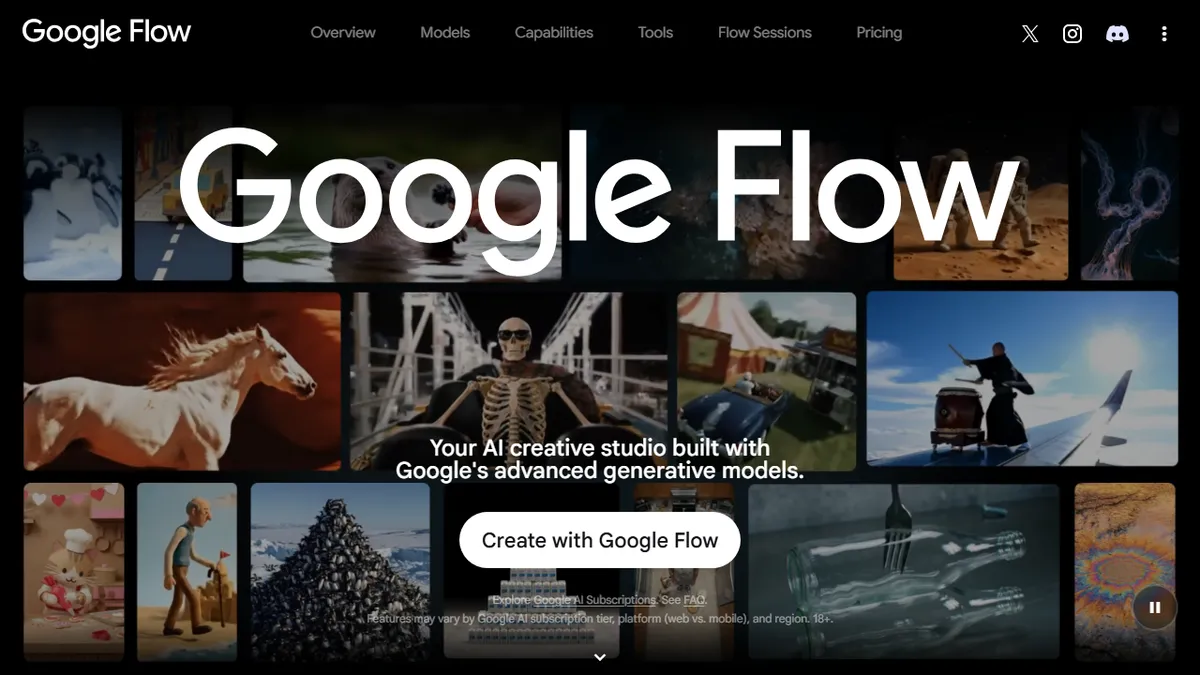Open the three-dot more options menu
Image resolution: width=1200 pixels, height=675 pixels.
[1164, 33]
